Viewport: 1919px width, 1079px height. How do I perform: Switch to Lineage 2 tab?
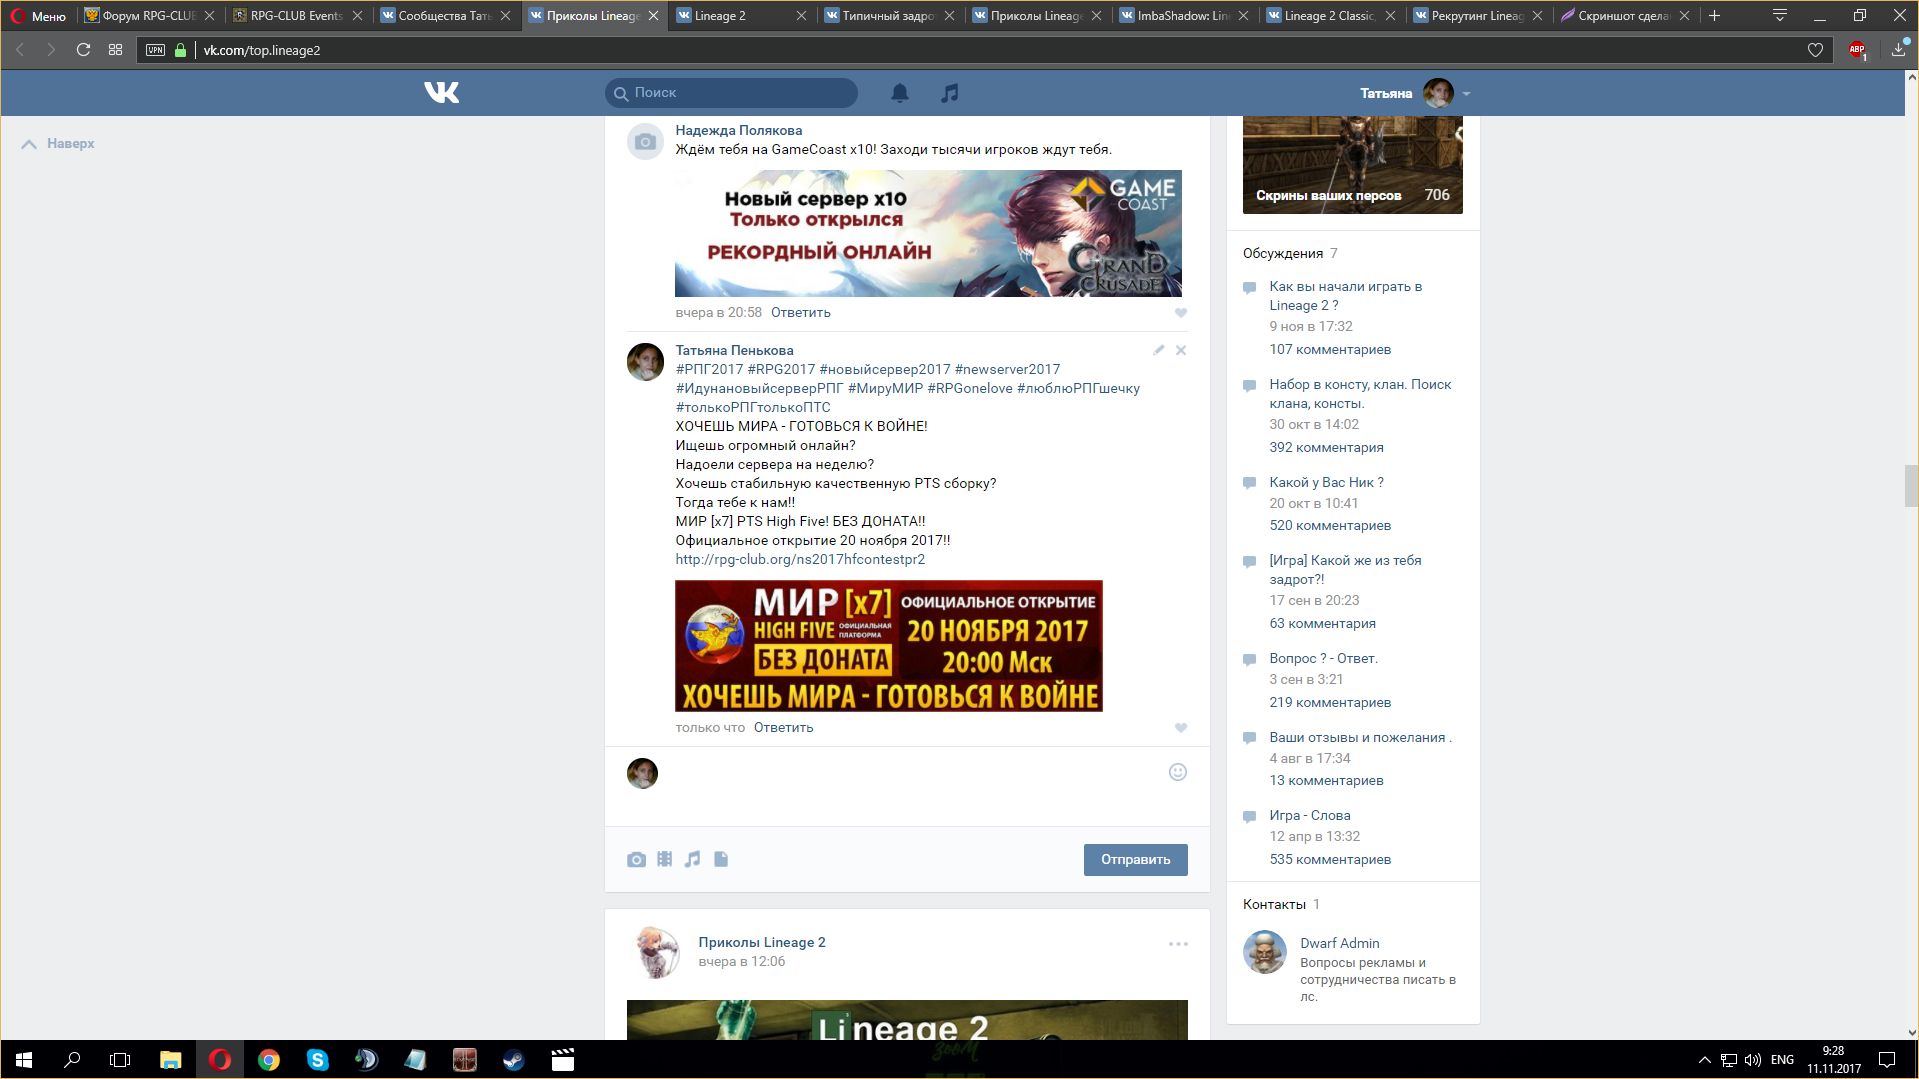[x=740, y=16]
